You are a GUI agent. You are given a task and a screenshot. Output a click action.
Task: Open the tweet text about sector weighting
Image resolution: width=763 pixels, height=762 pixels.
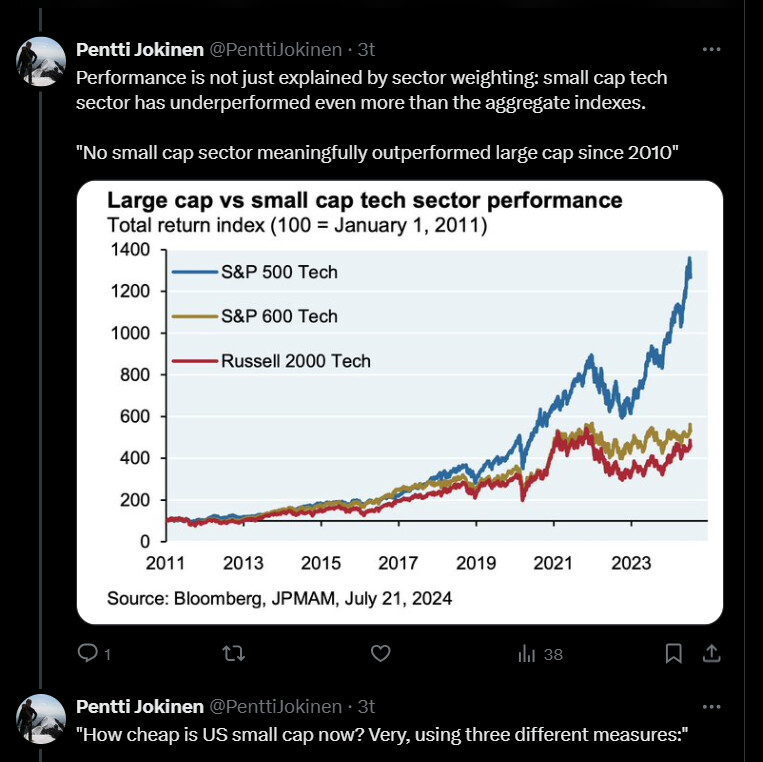[371, 90]
